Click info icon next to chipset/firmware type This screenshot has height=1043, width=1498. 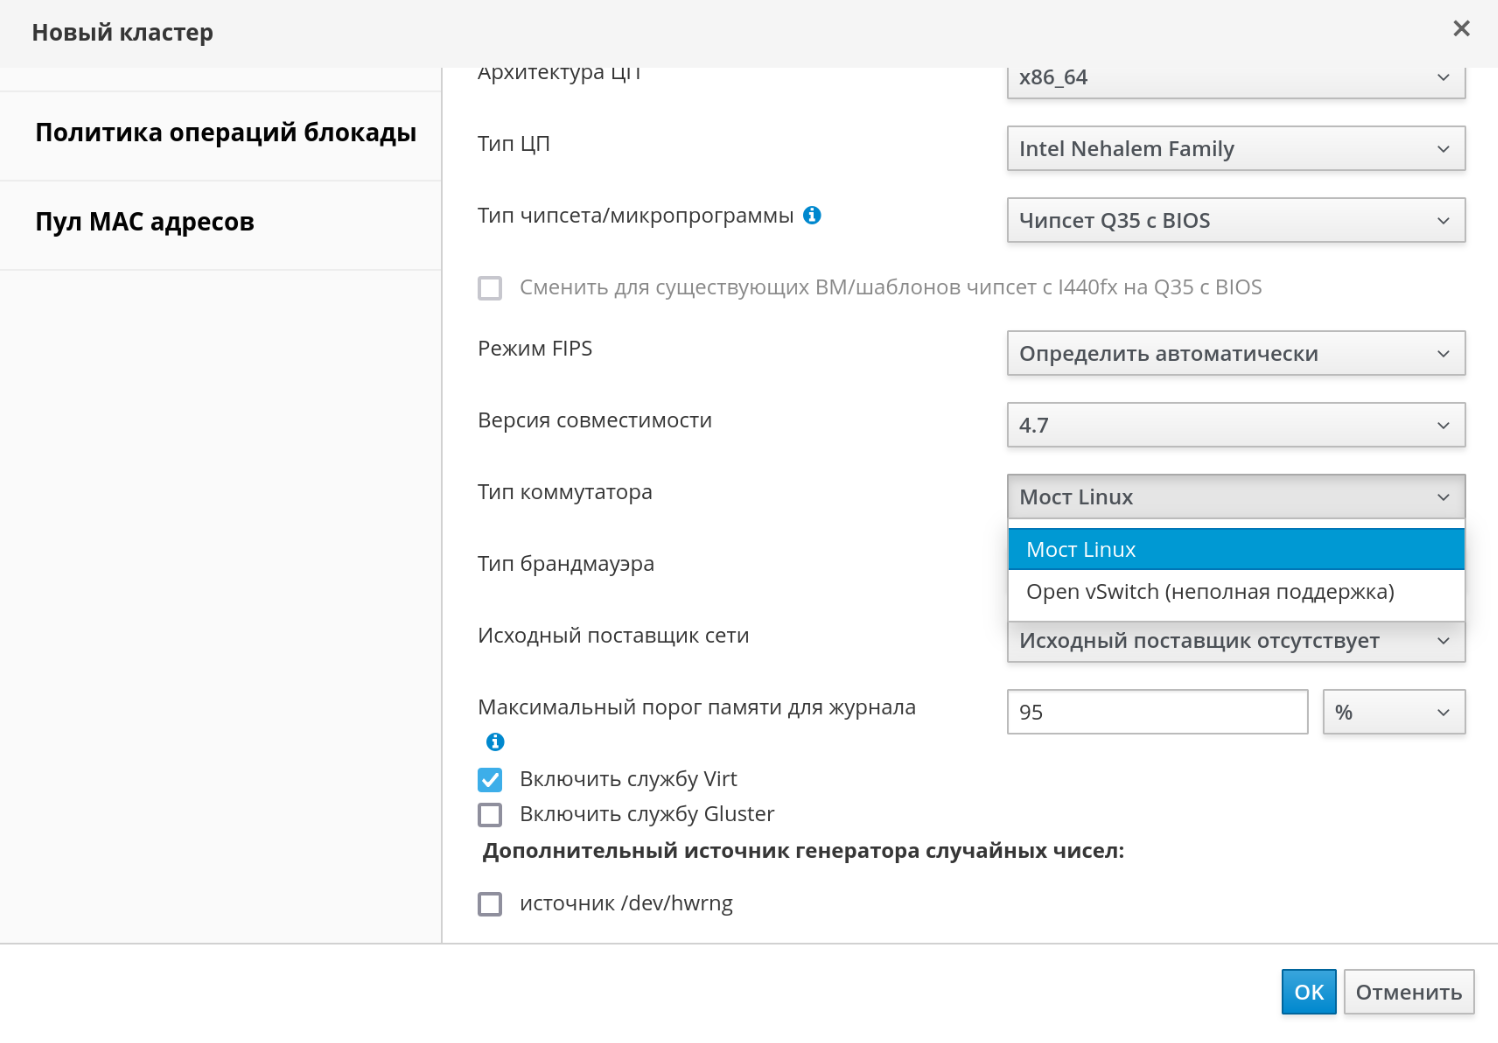[x=812, y=215]
